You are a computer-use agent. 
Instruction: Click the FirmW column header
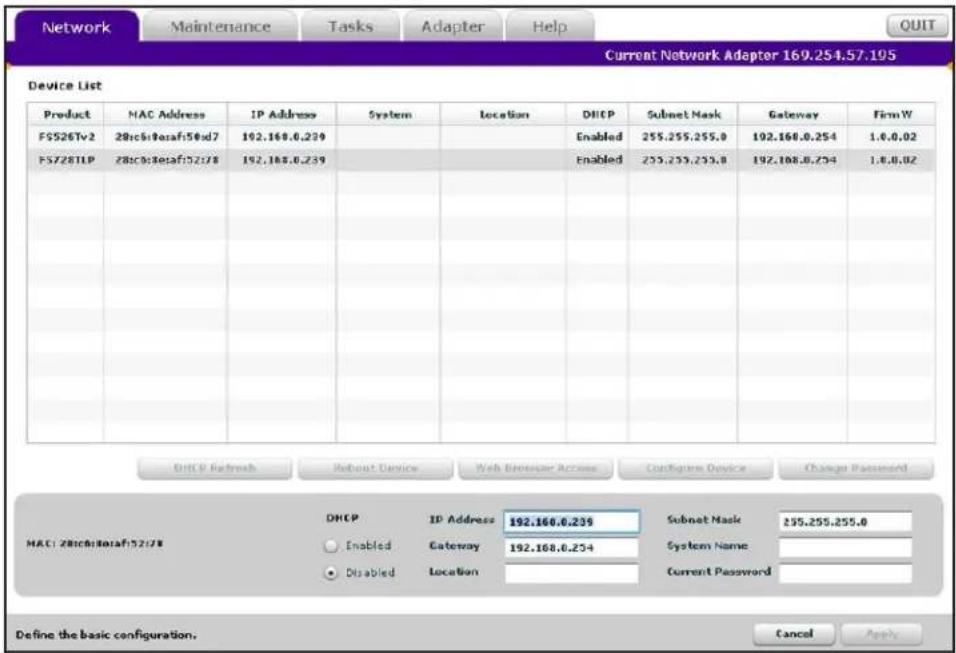pos(891,114)
